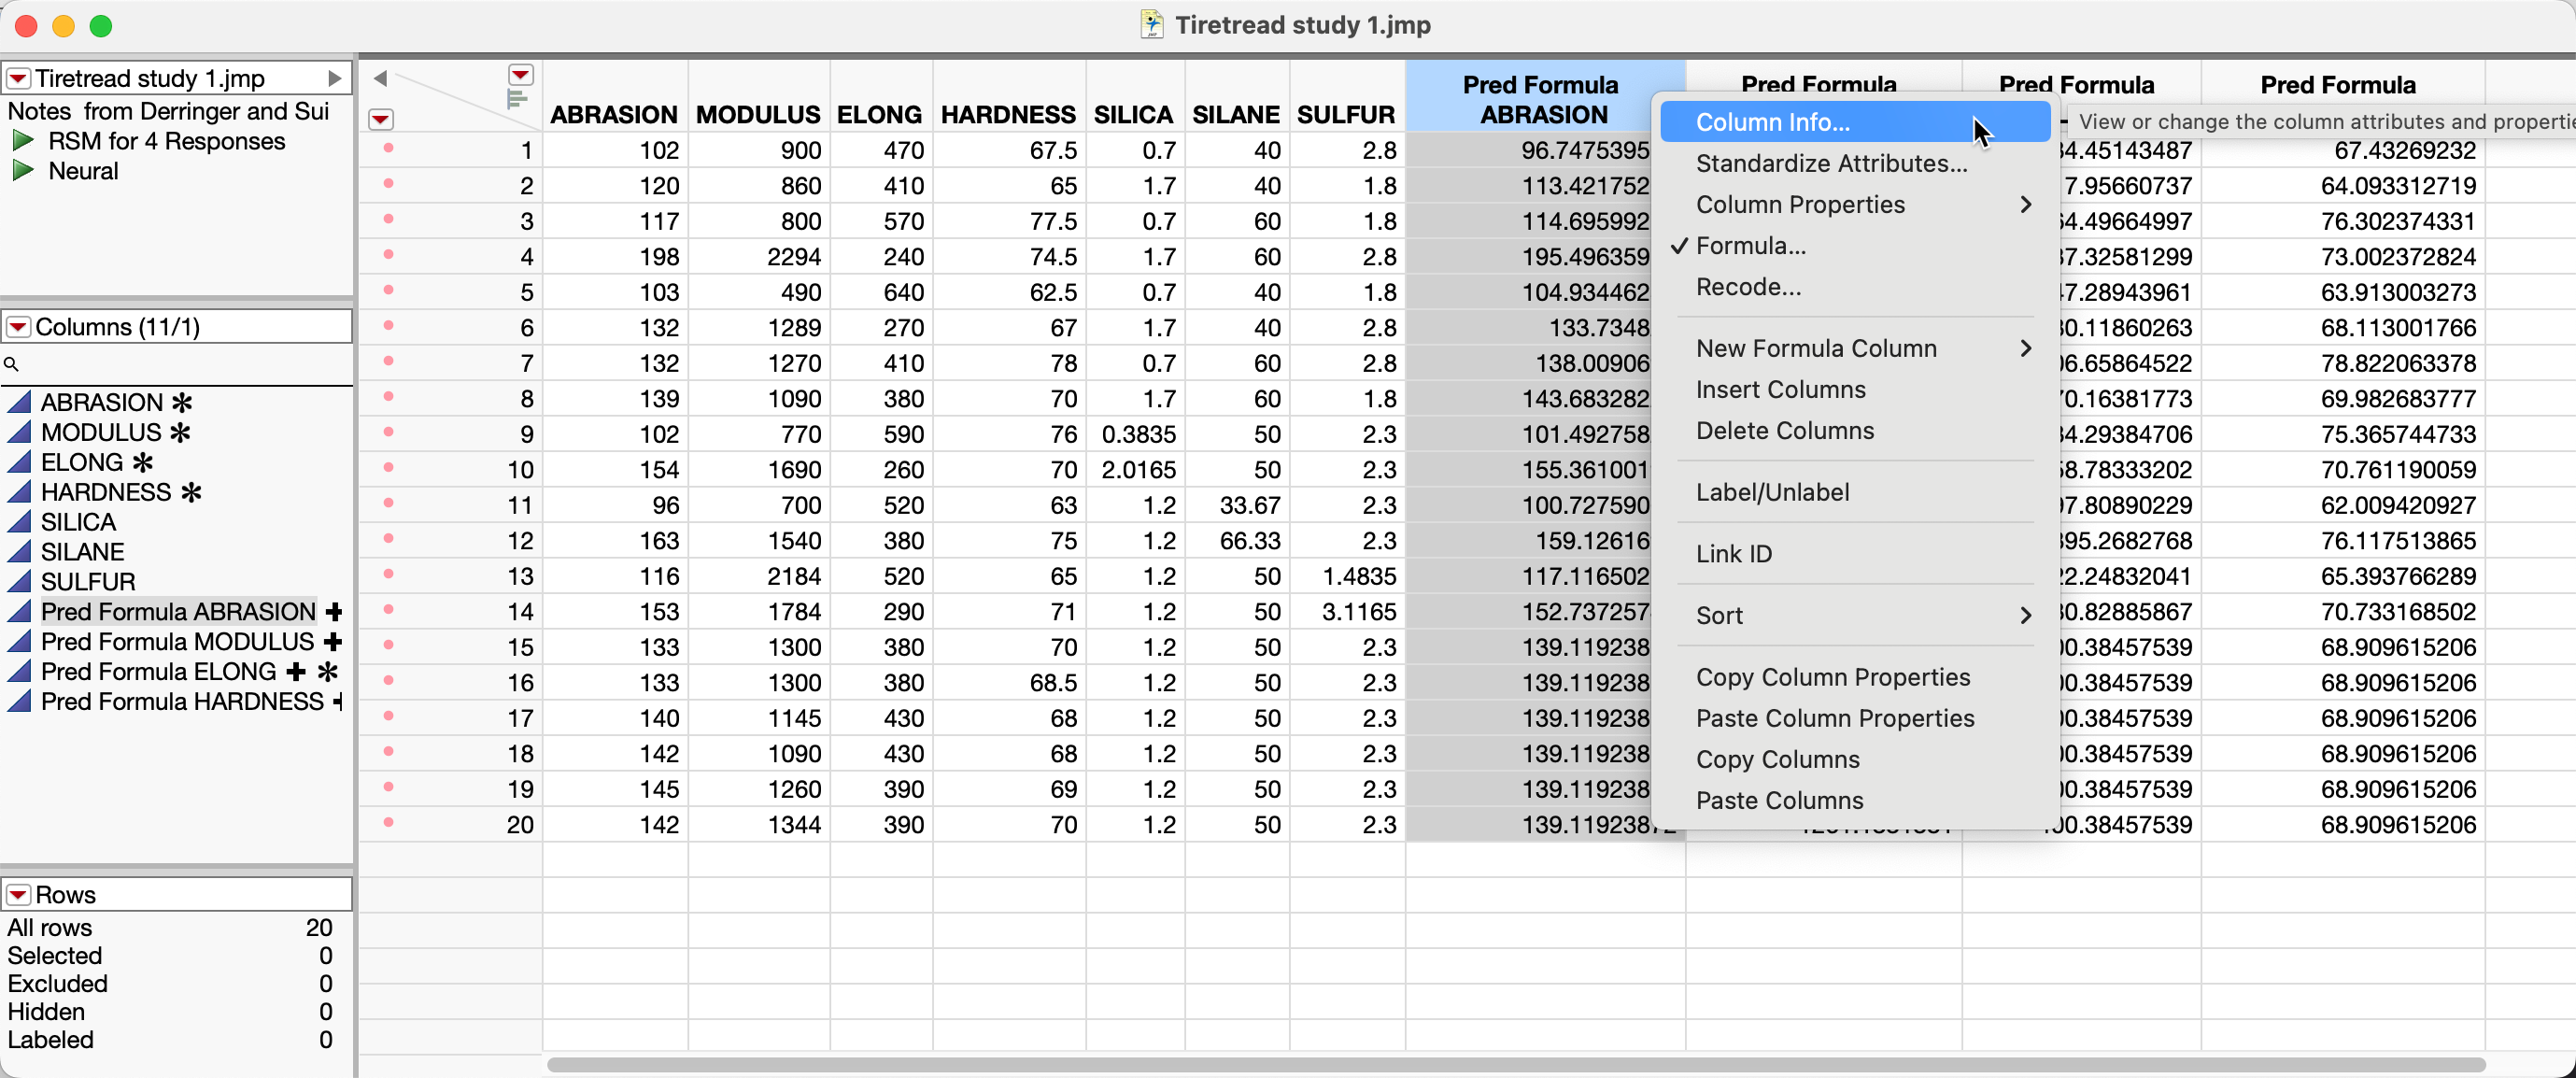Open the Column Properties submenu
The width and height of the screenshot is (2576, 1078).
click(x=1854, y=204)
